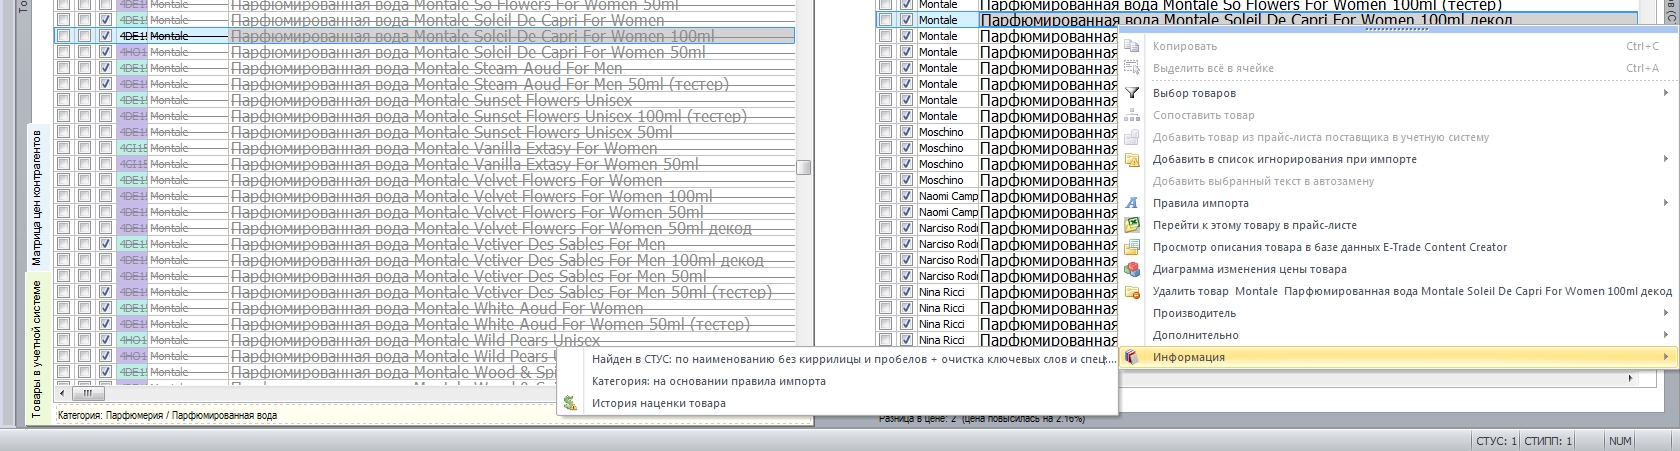Select row Montale Velvet Flowers For Women 100ml
This screenshot has height=451, width=1680.
(425, 196)
